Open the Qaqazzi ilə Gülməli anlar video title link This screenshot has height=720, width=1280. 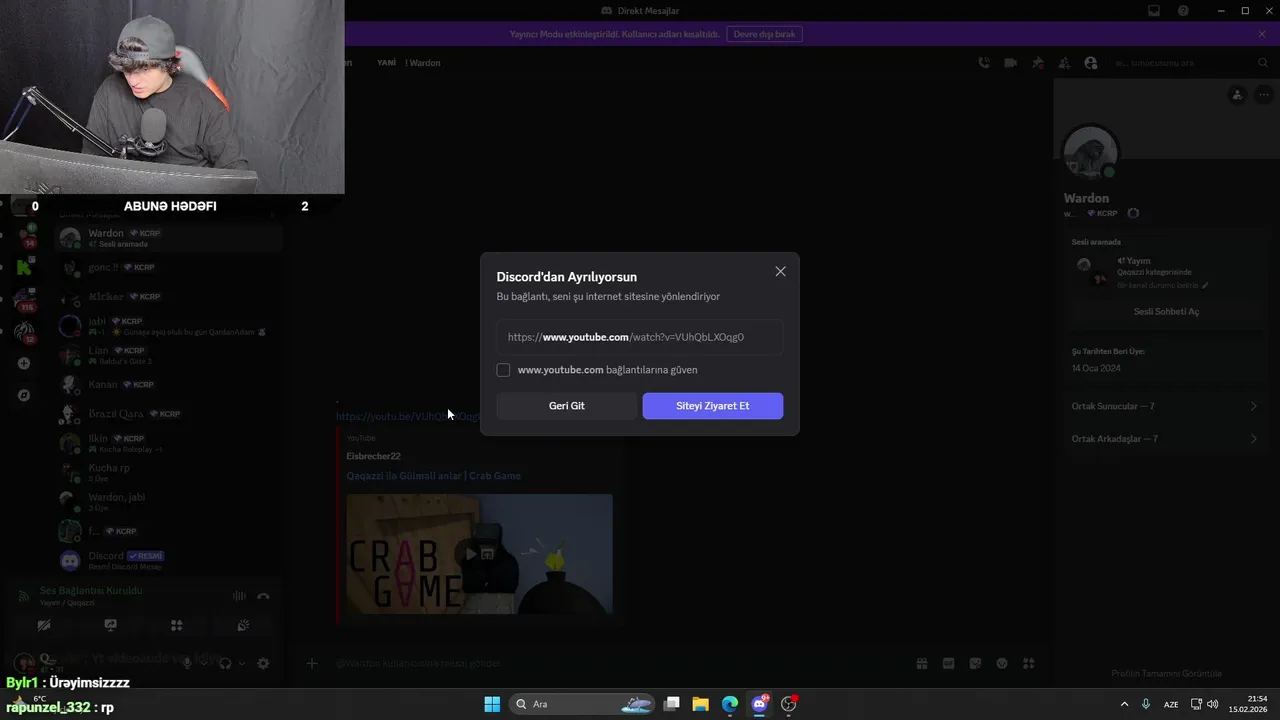pyautogui.click(x=433, y=476)
